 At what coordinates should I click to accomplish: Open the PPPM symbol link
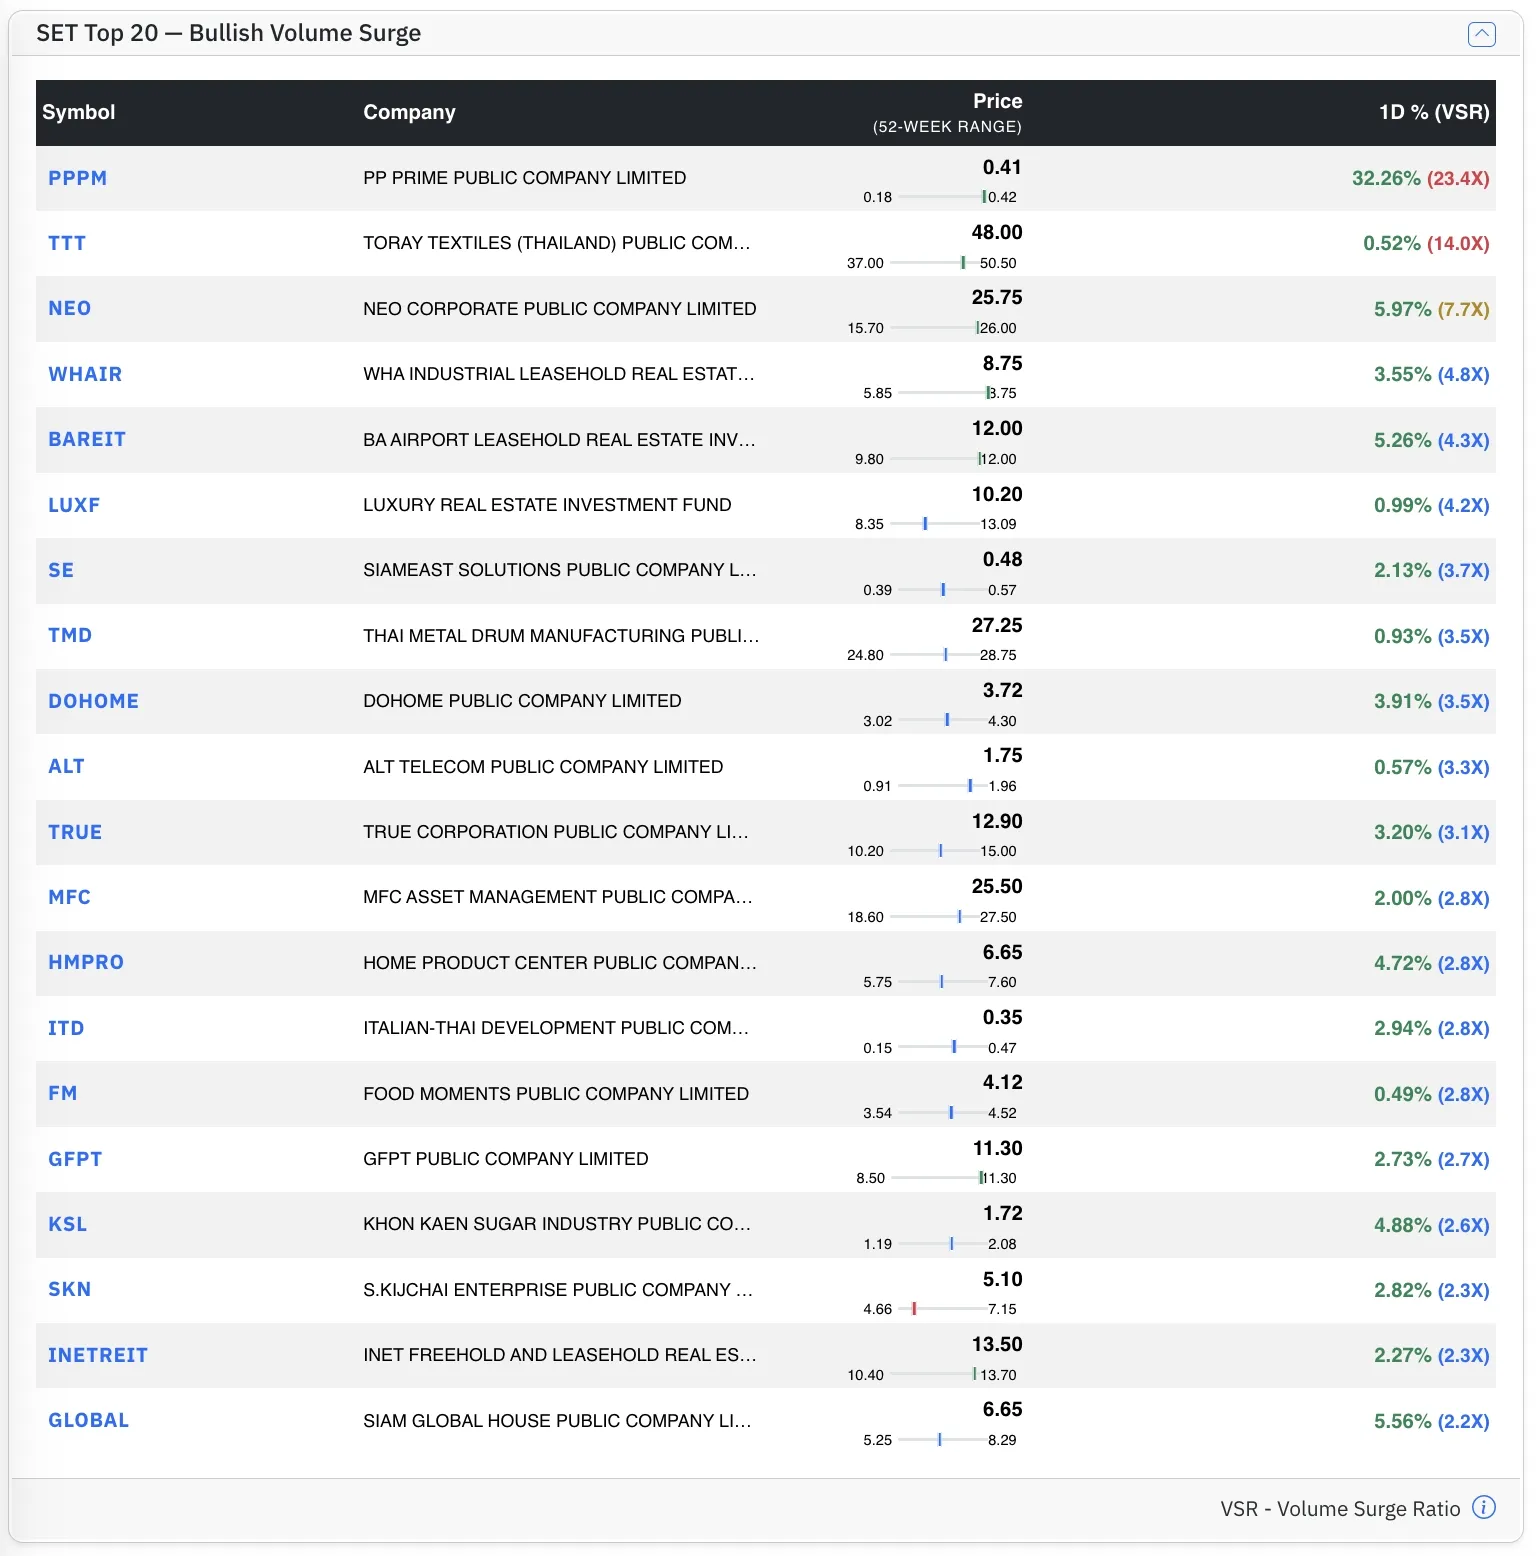tap(78, 178)
